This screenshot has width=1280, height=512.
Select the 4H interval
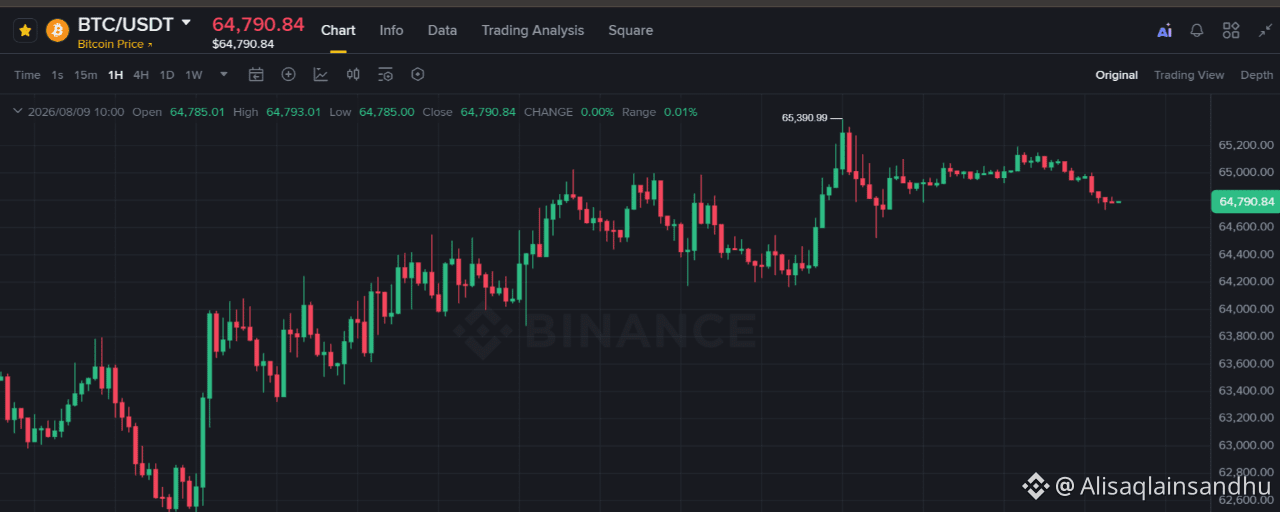(x=141, y=75)
